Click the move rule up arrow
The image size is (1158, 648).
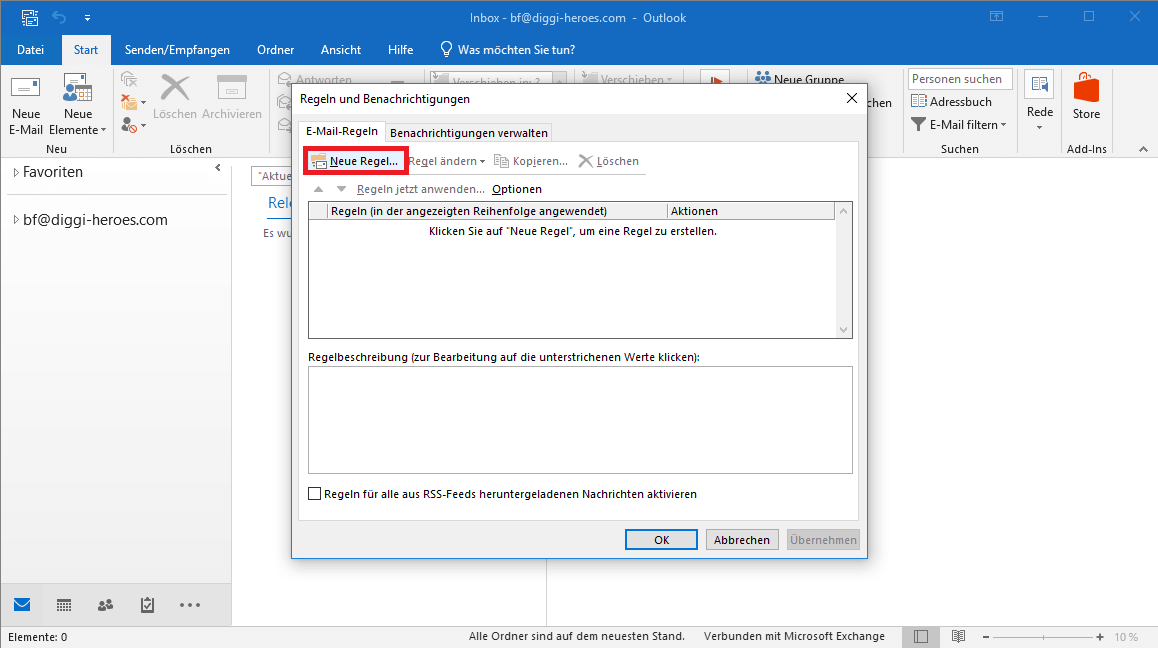(318, 189)
